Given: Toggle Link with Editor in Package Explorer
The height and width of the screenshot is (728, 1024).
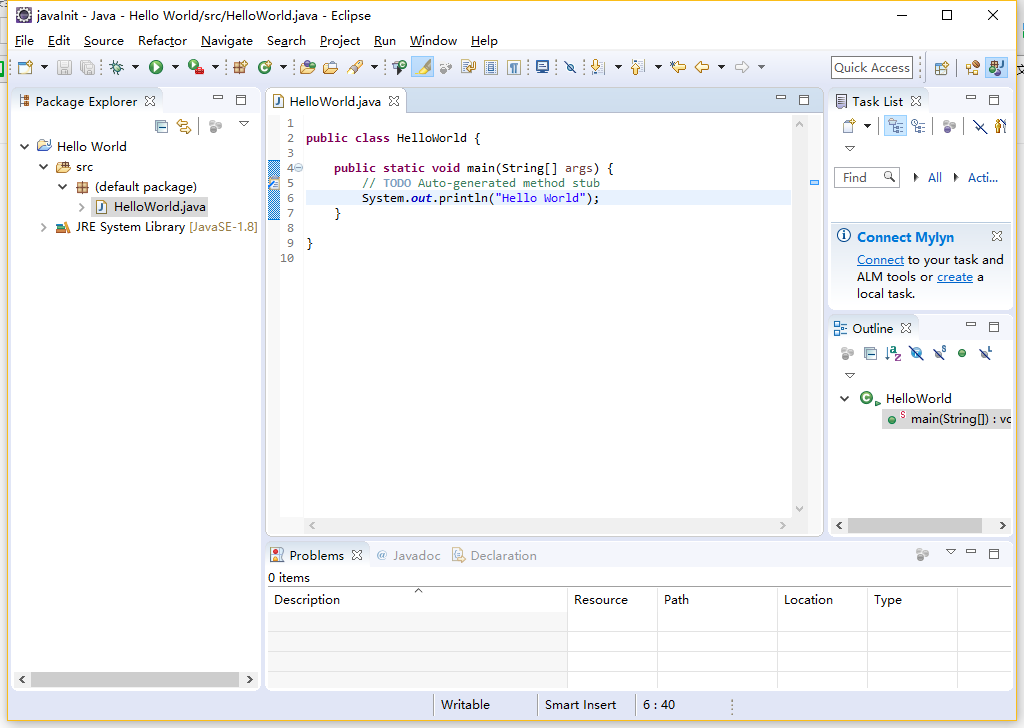Looking at the screenshot, I should coord(183,125).
